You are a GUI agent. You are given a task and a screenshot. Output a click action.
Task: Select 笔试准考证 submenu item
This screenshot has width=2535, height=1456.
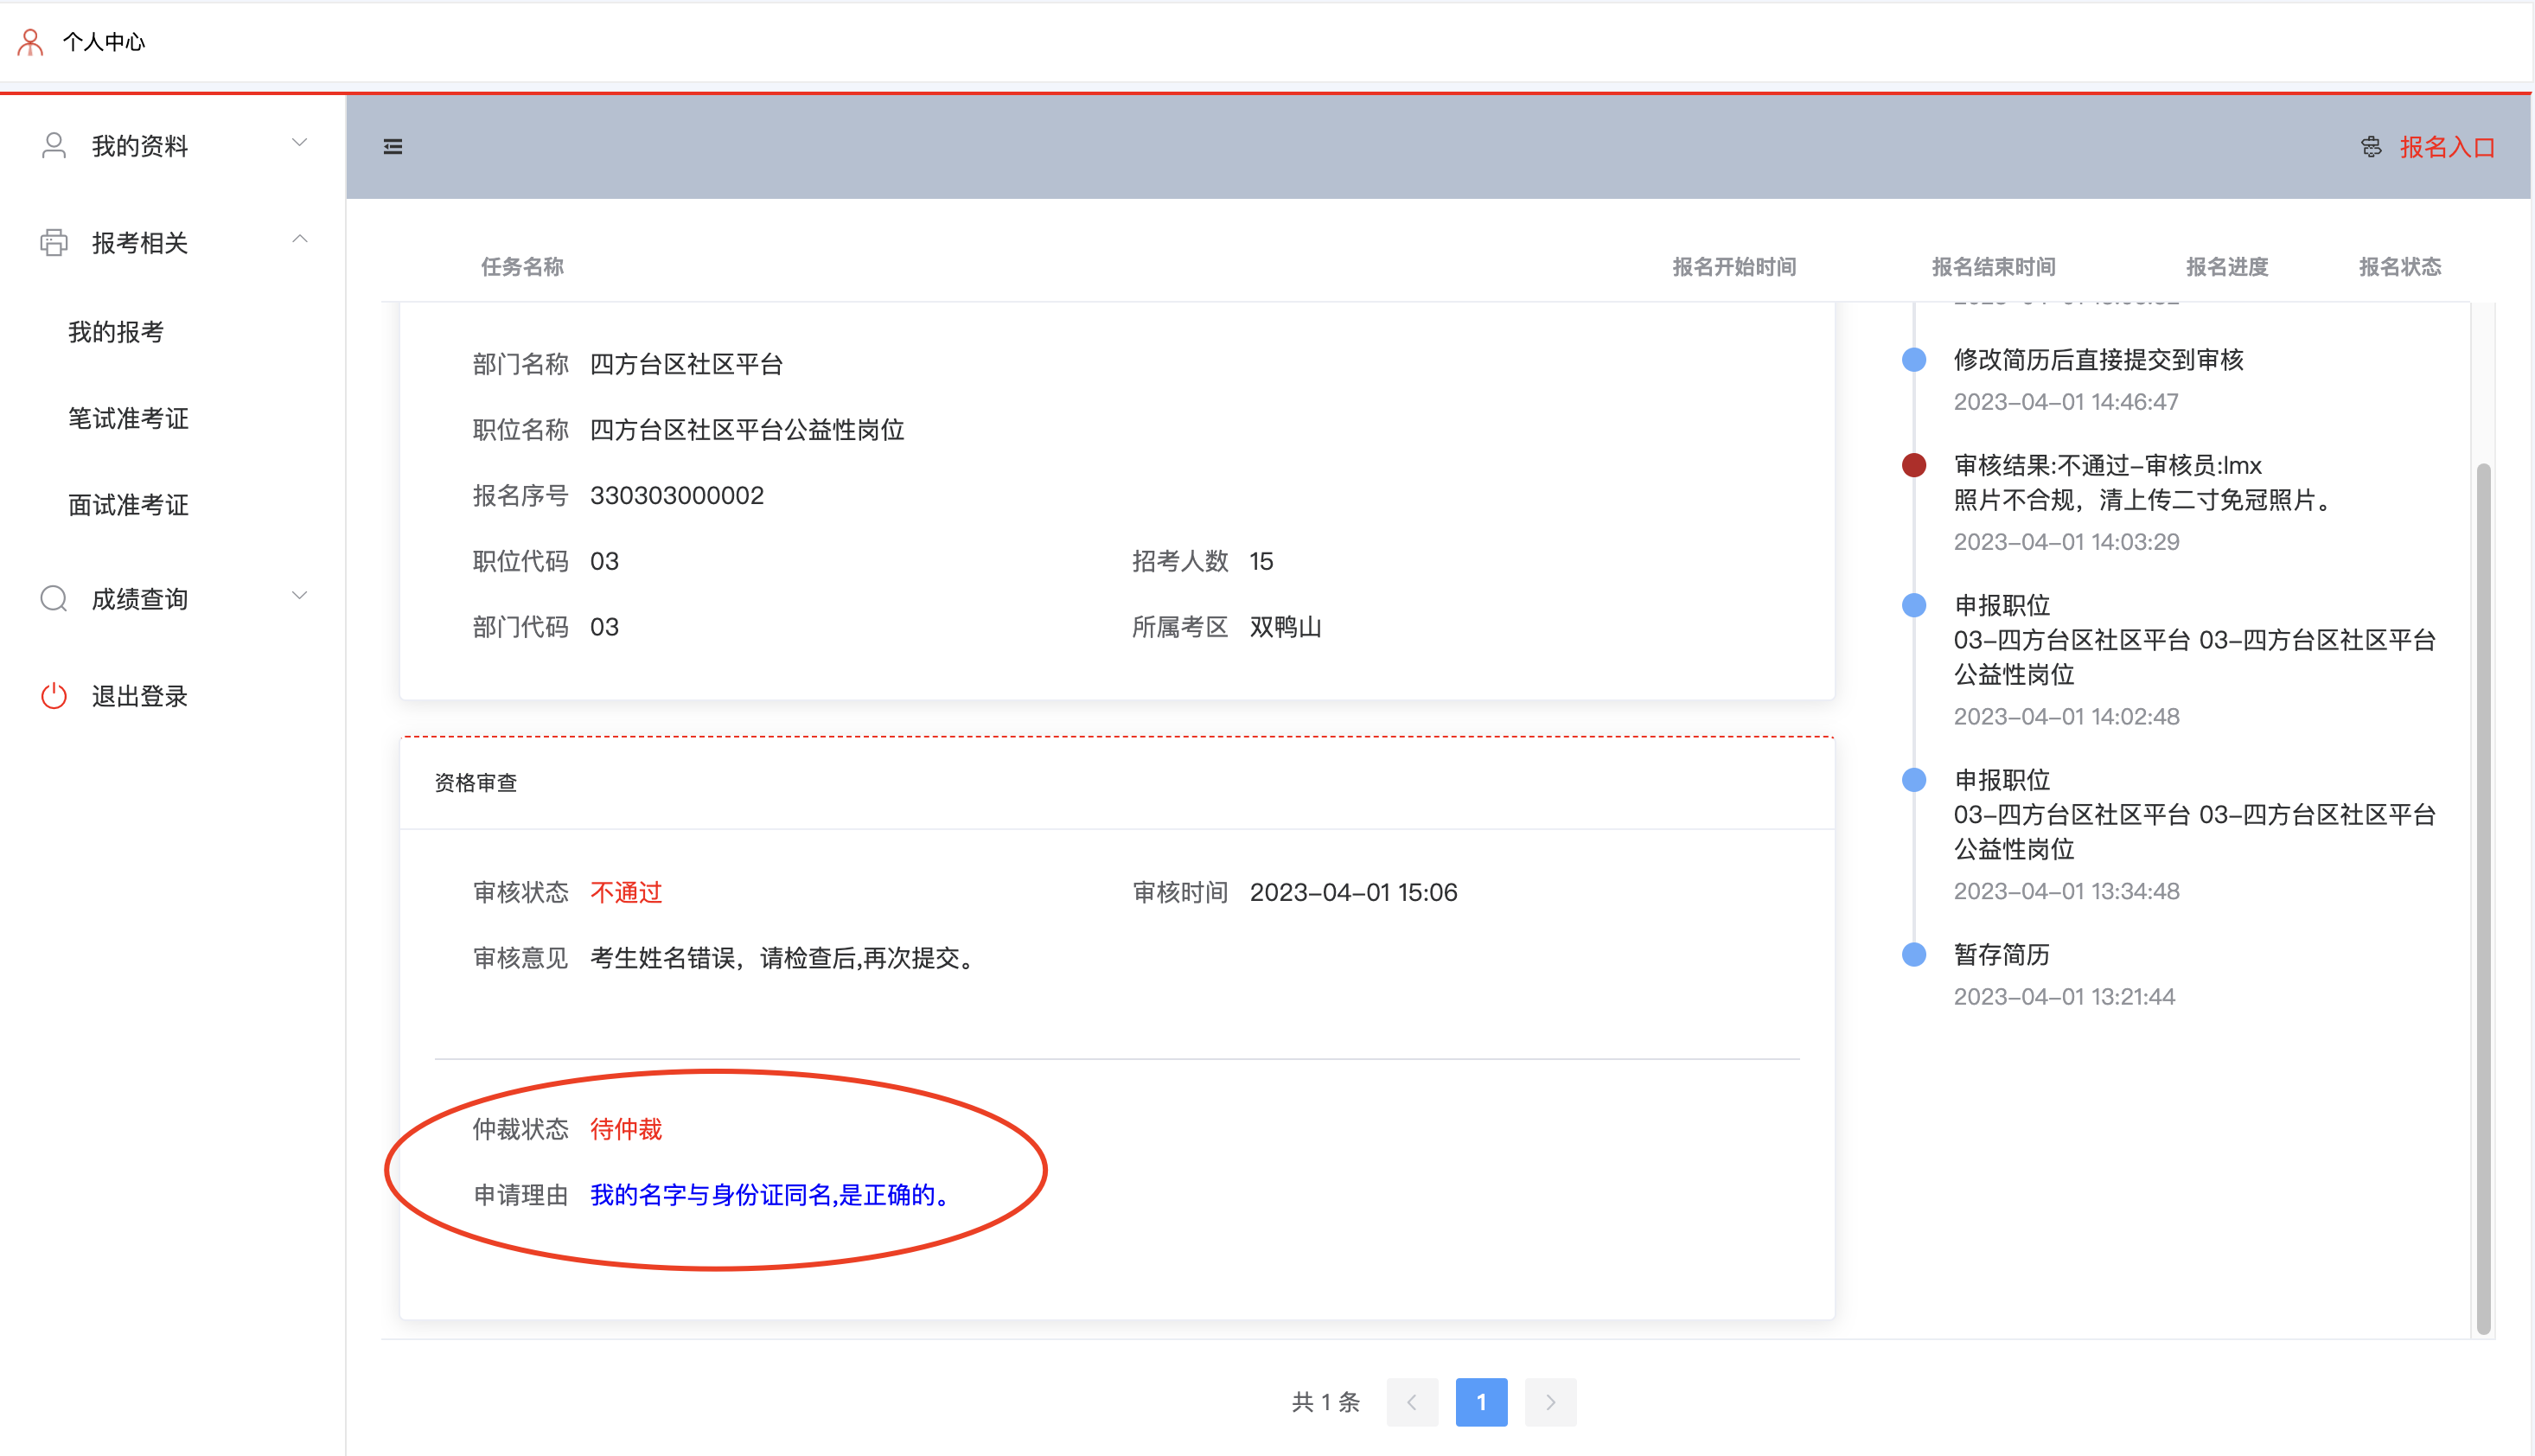pos(128,419)
